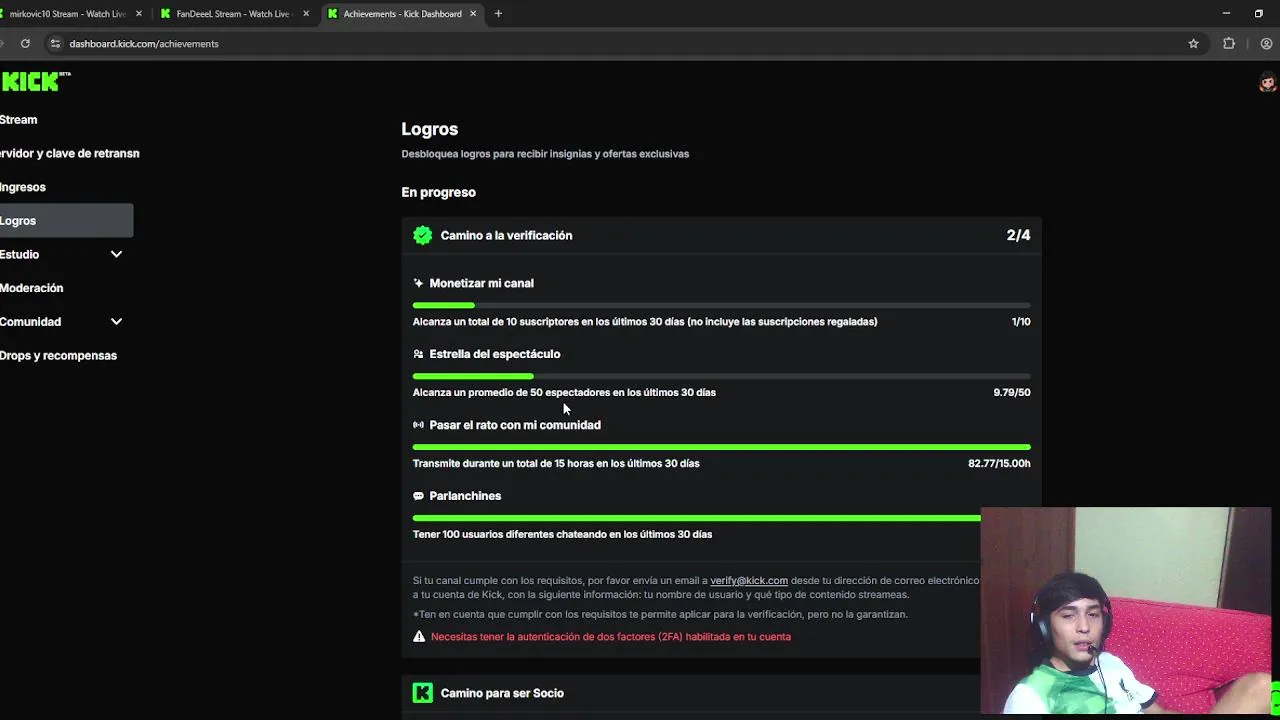Open Moderación in the sidebar
Viewport: 1280px width, 720px height.
[32, 288]
